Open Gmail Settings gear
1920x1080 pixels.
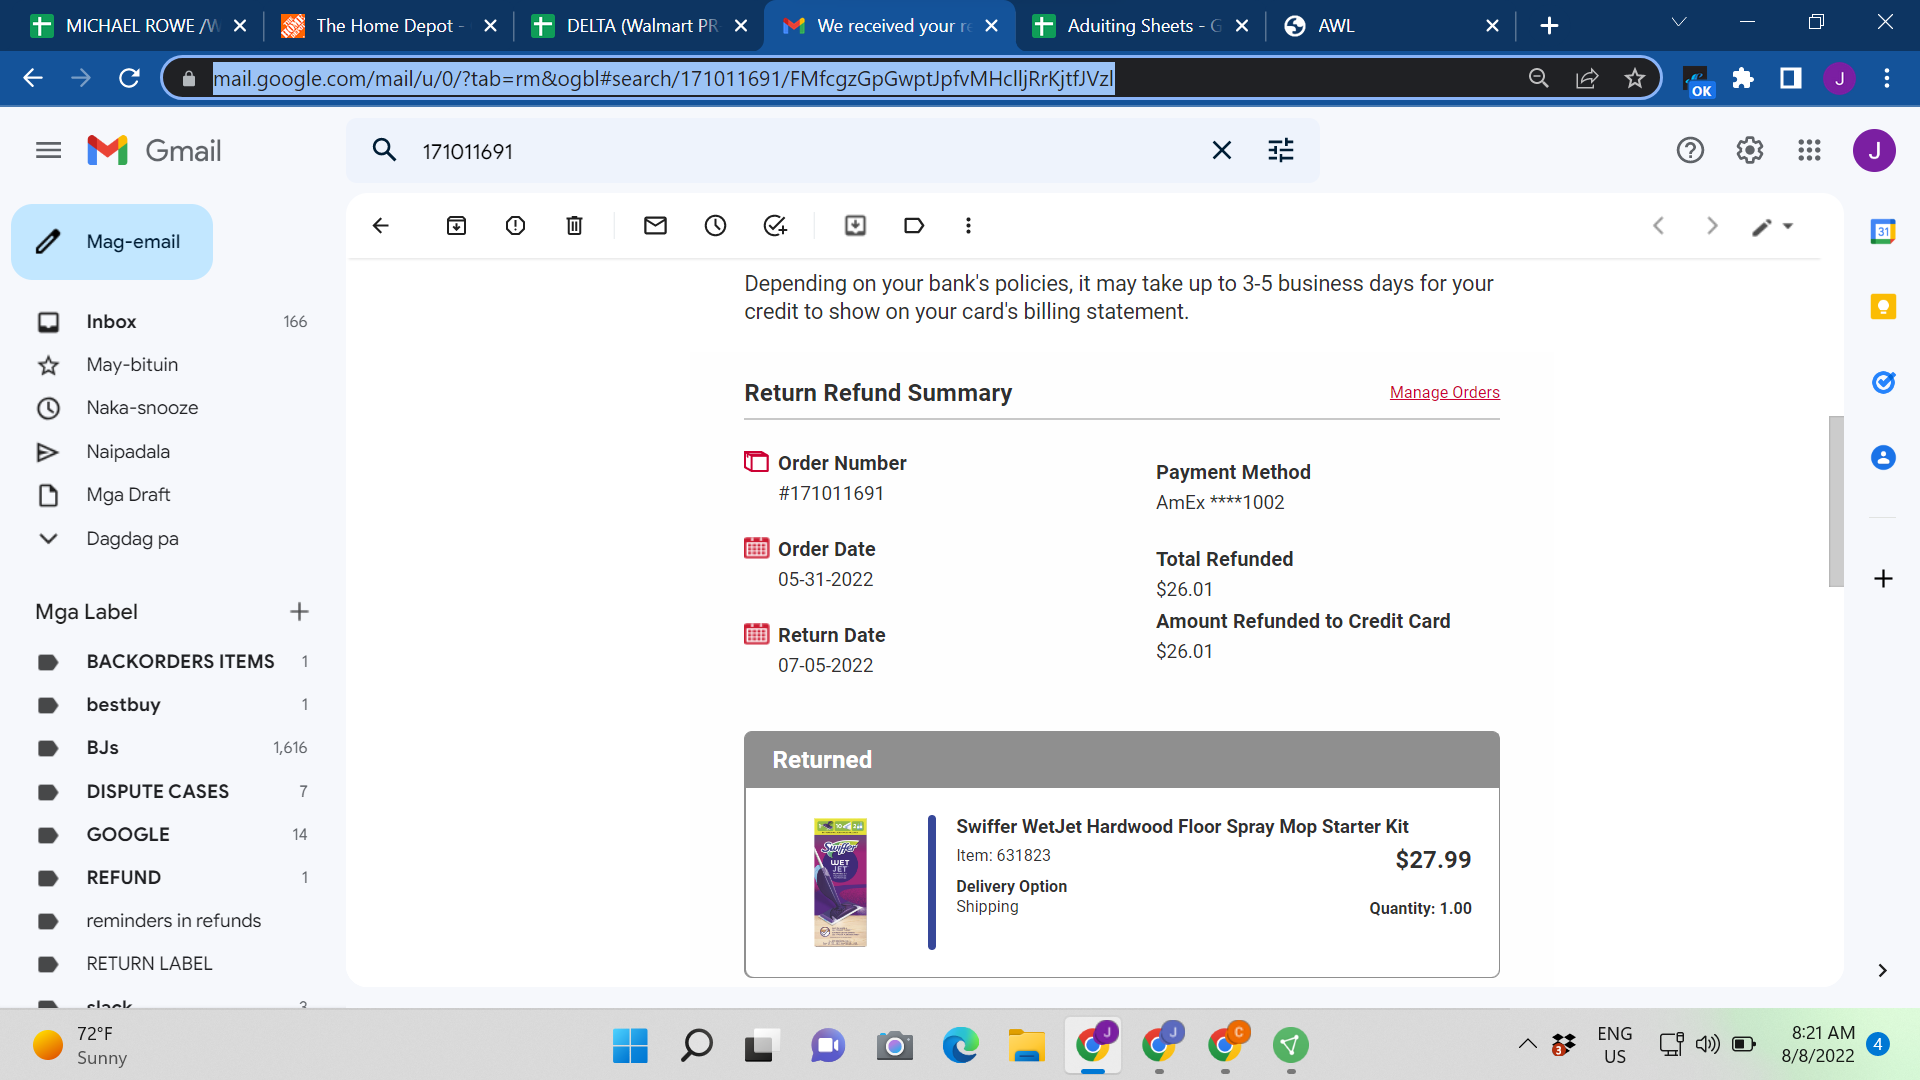point(1749,151)
